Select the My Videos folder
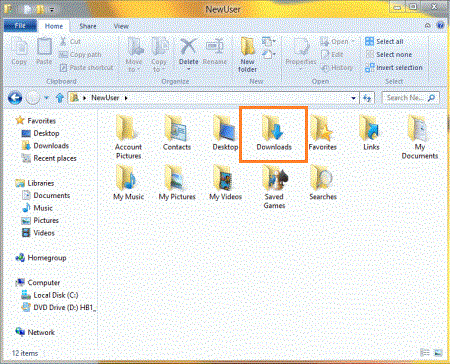 [x=225, y=183]
